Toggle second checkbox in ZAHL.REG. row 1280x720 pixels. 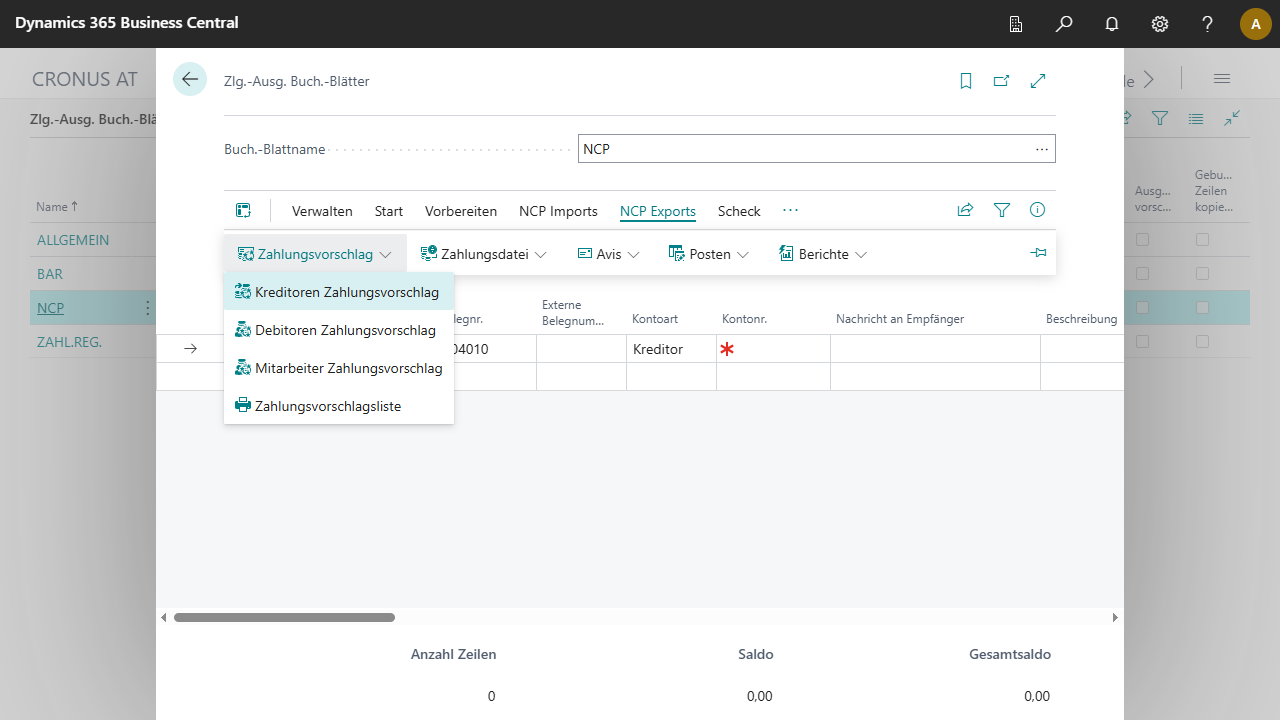click(1202, 342)
